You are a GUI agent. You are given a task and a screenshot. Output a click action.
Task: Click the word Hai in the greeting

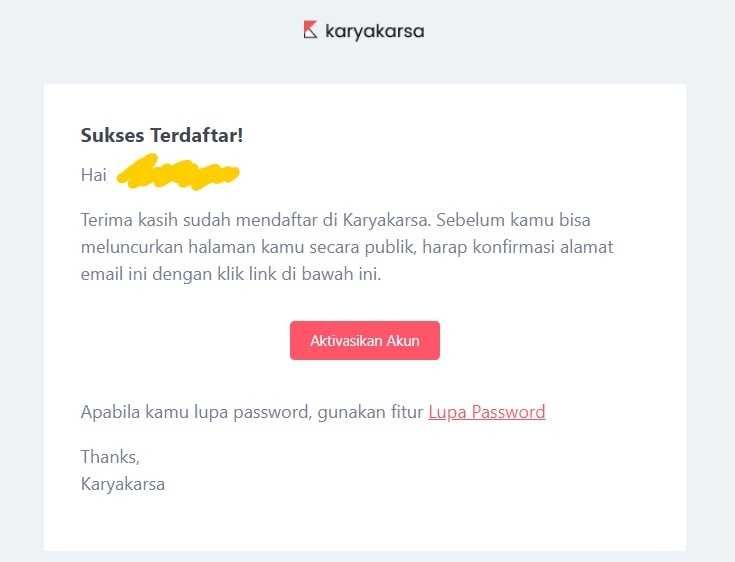coord(93,175)
